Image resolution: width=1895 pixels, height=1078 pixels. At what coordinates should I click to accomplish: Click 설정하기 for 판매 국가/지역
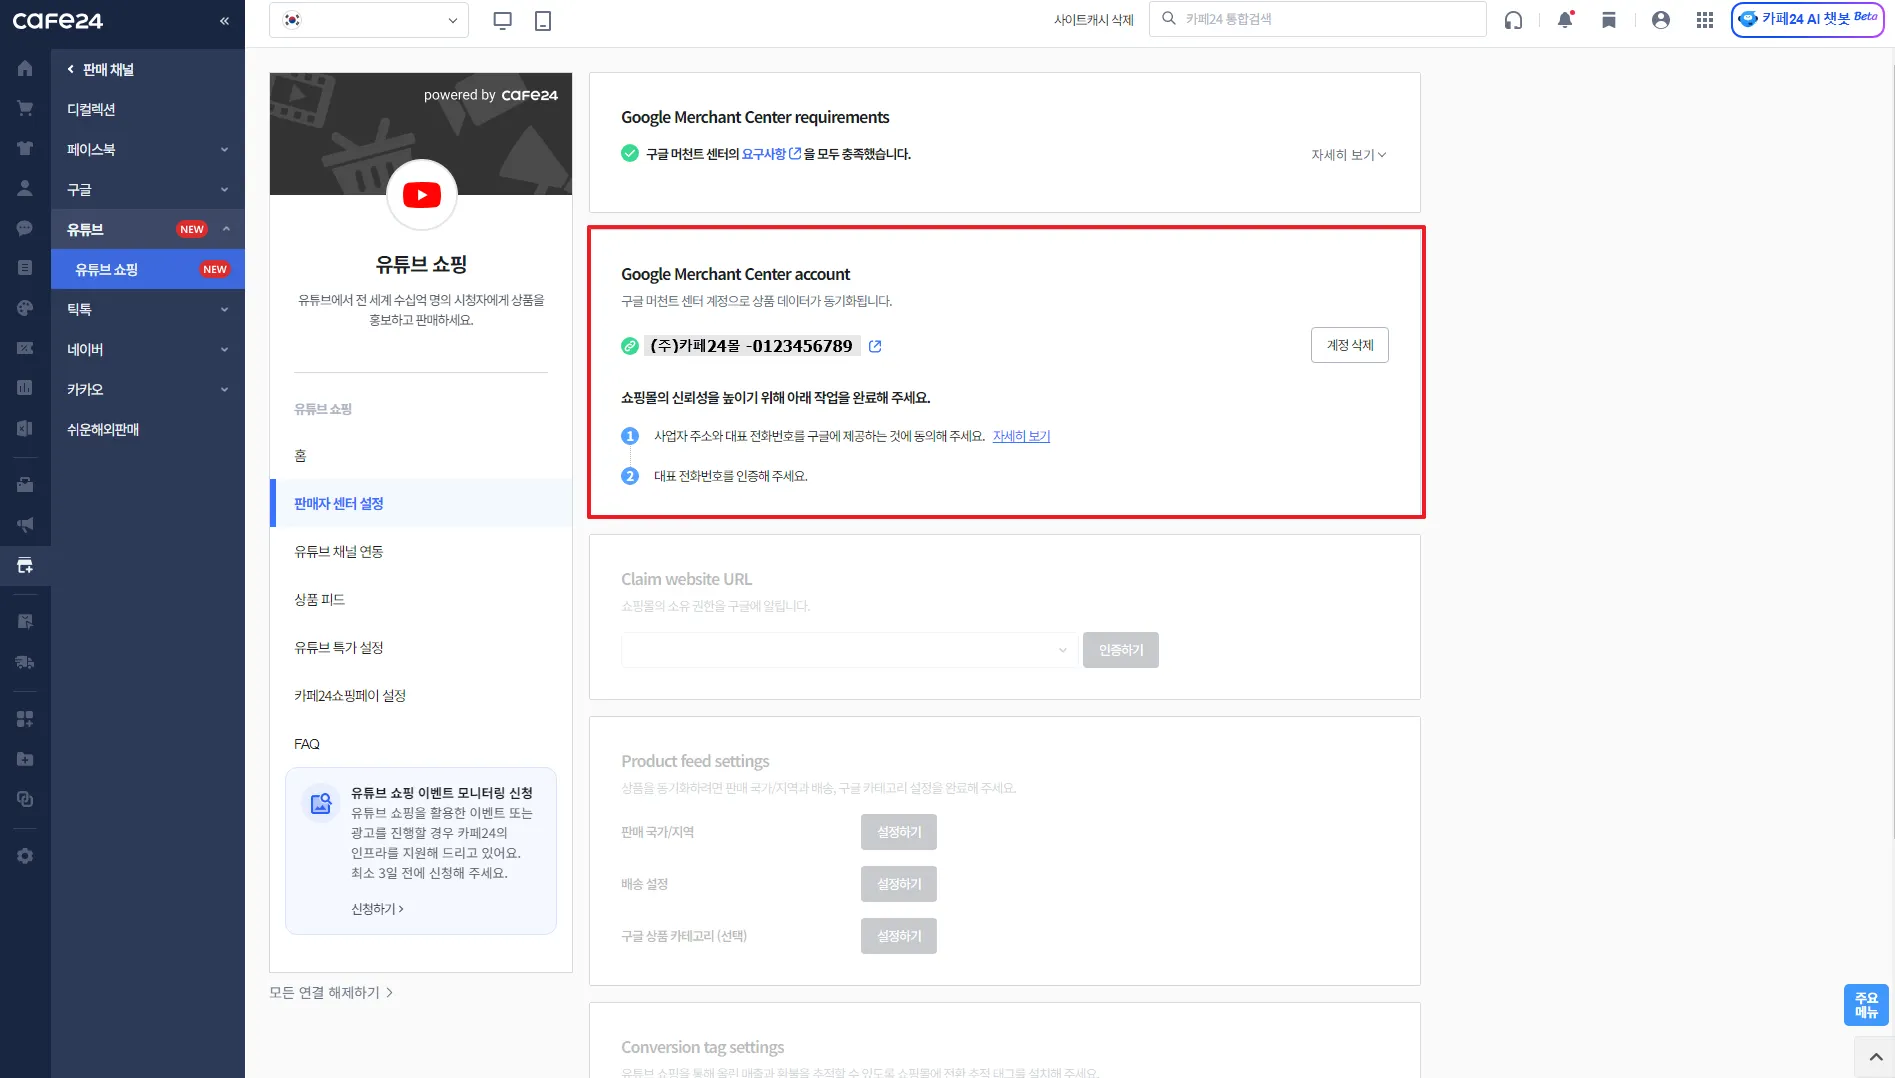899,832
